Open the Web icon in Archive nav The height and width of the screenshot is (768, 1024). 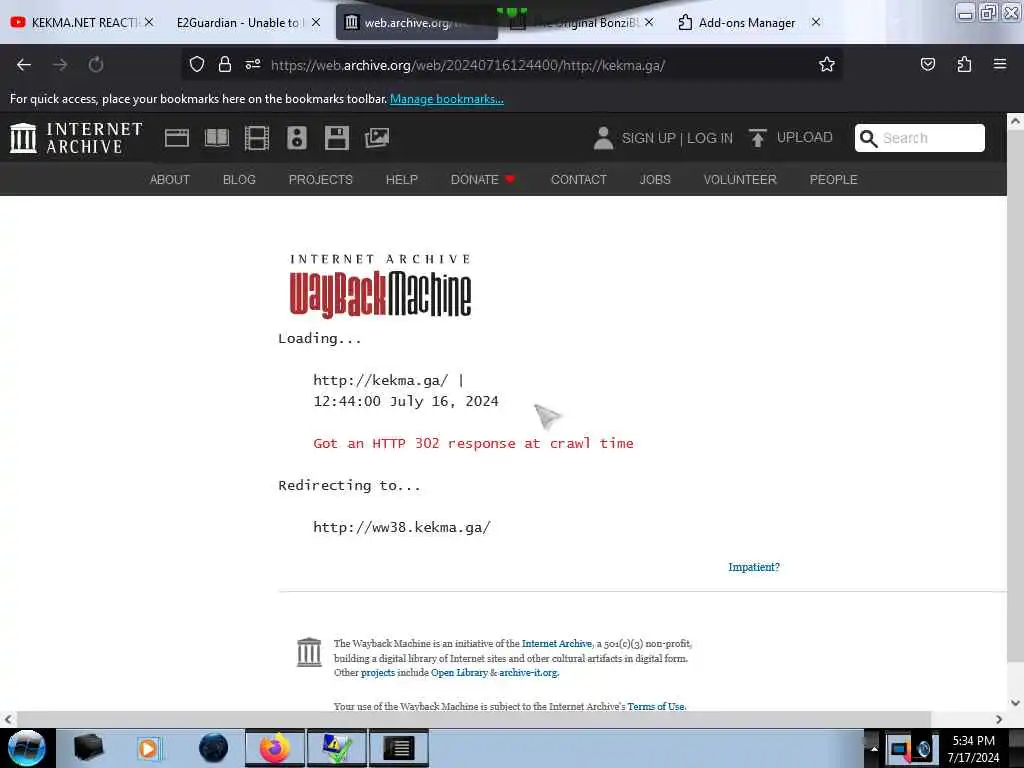click(x=177, y=138)
